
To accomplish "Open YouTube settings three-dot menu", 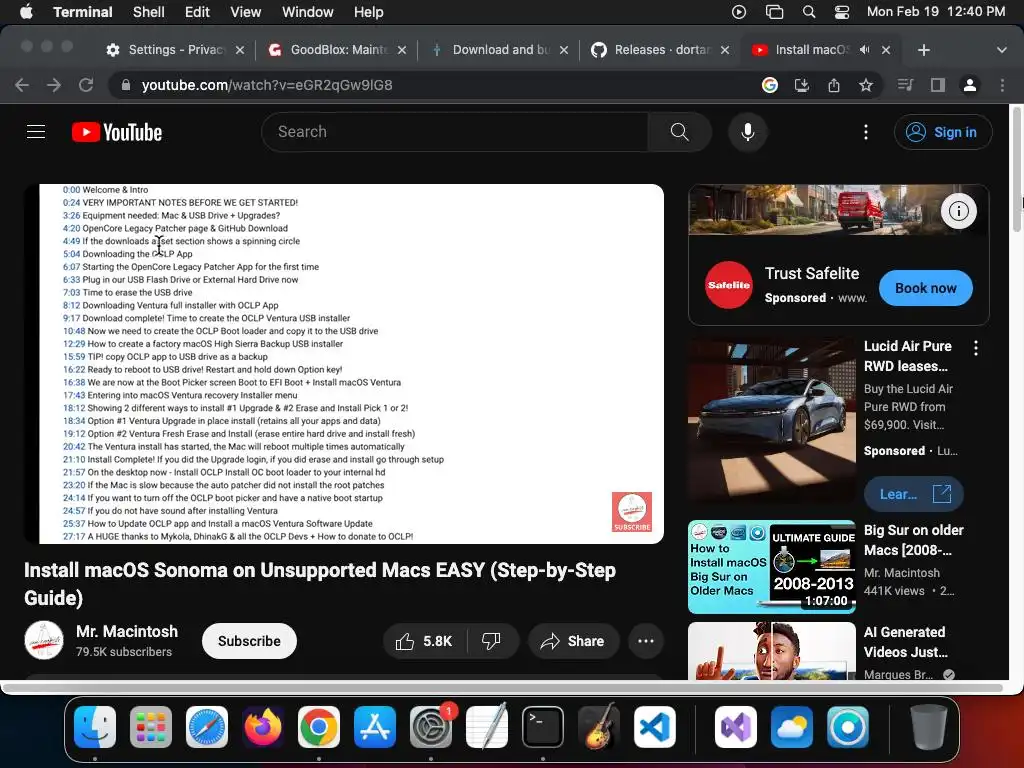I will (x=866, y=132).
